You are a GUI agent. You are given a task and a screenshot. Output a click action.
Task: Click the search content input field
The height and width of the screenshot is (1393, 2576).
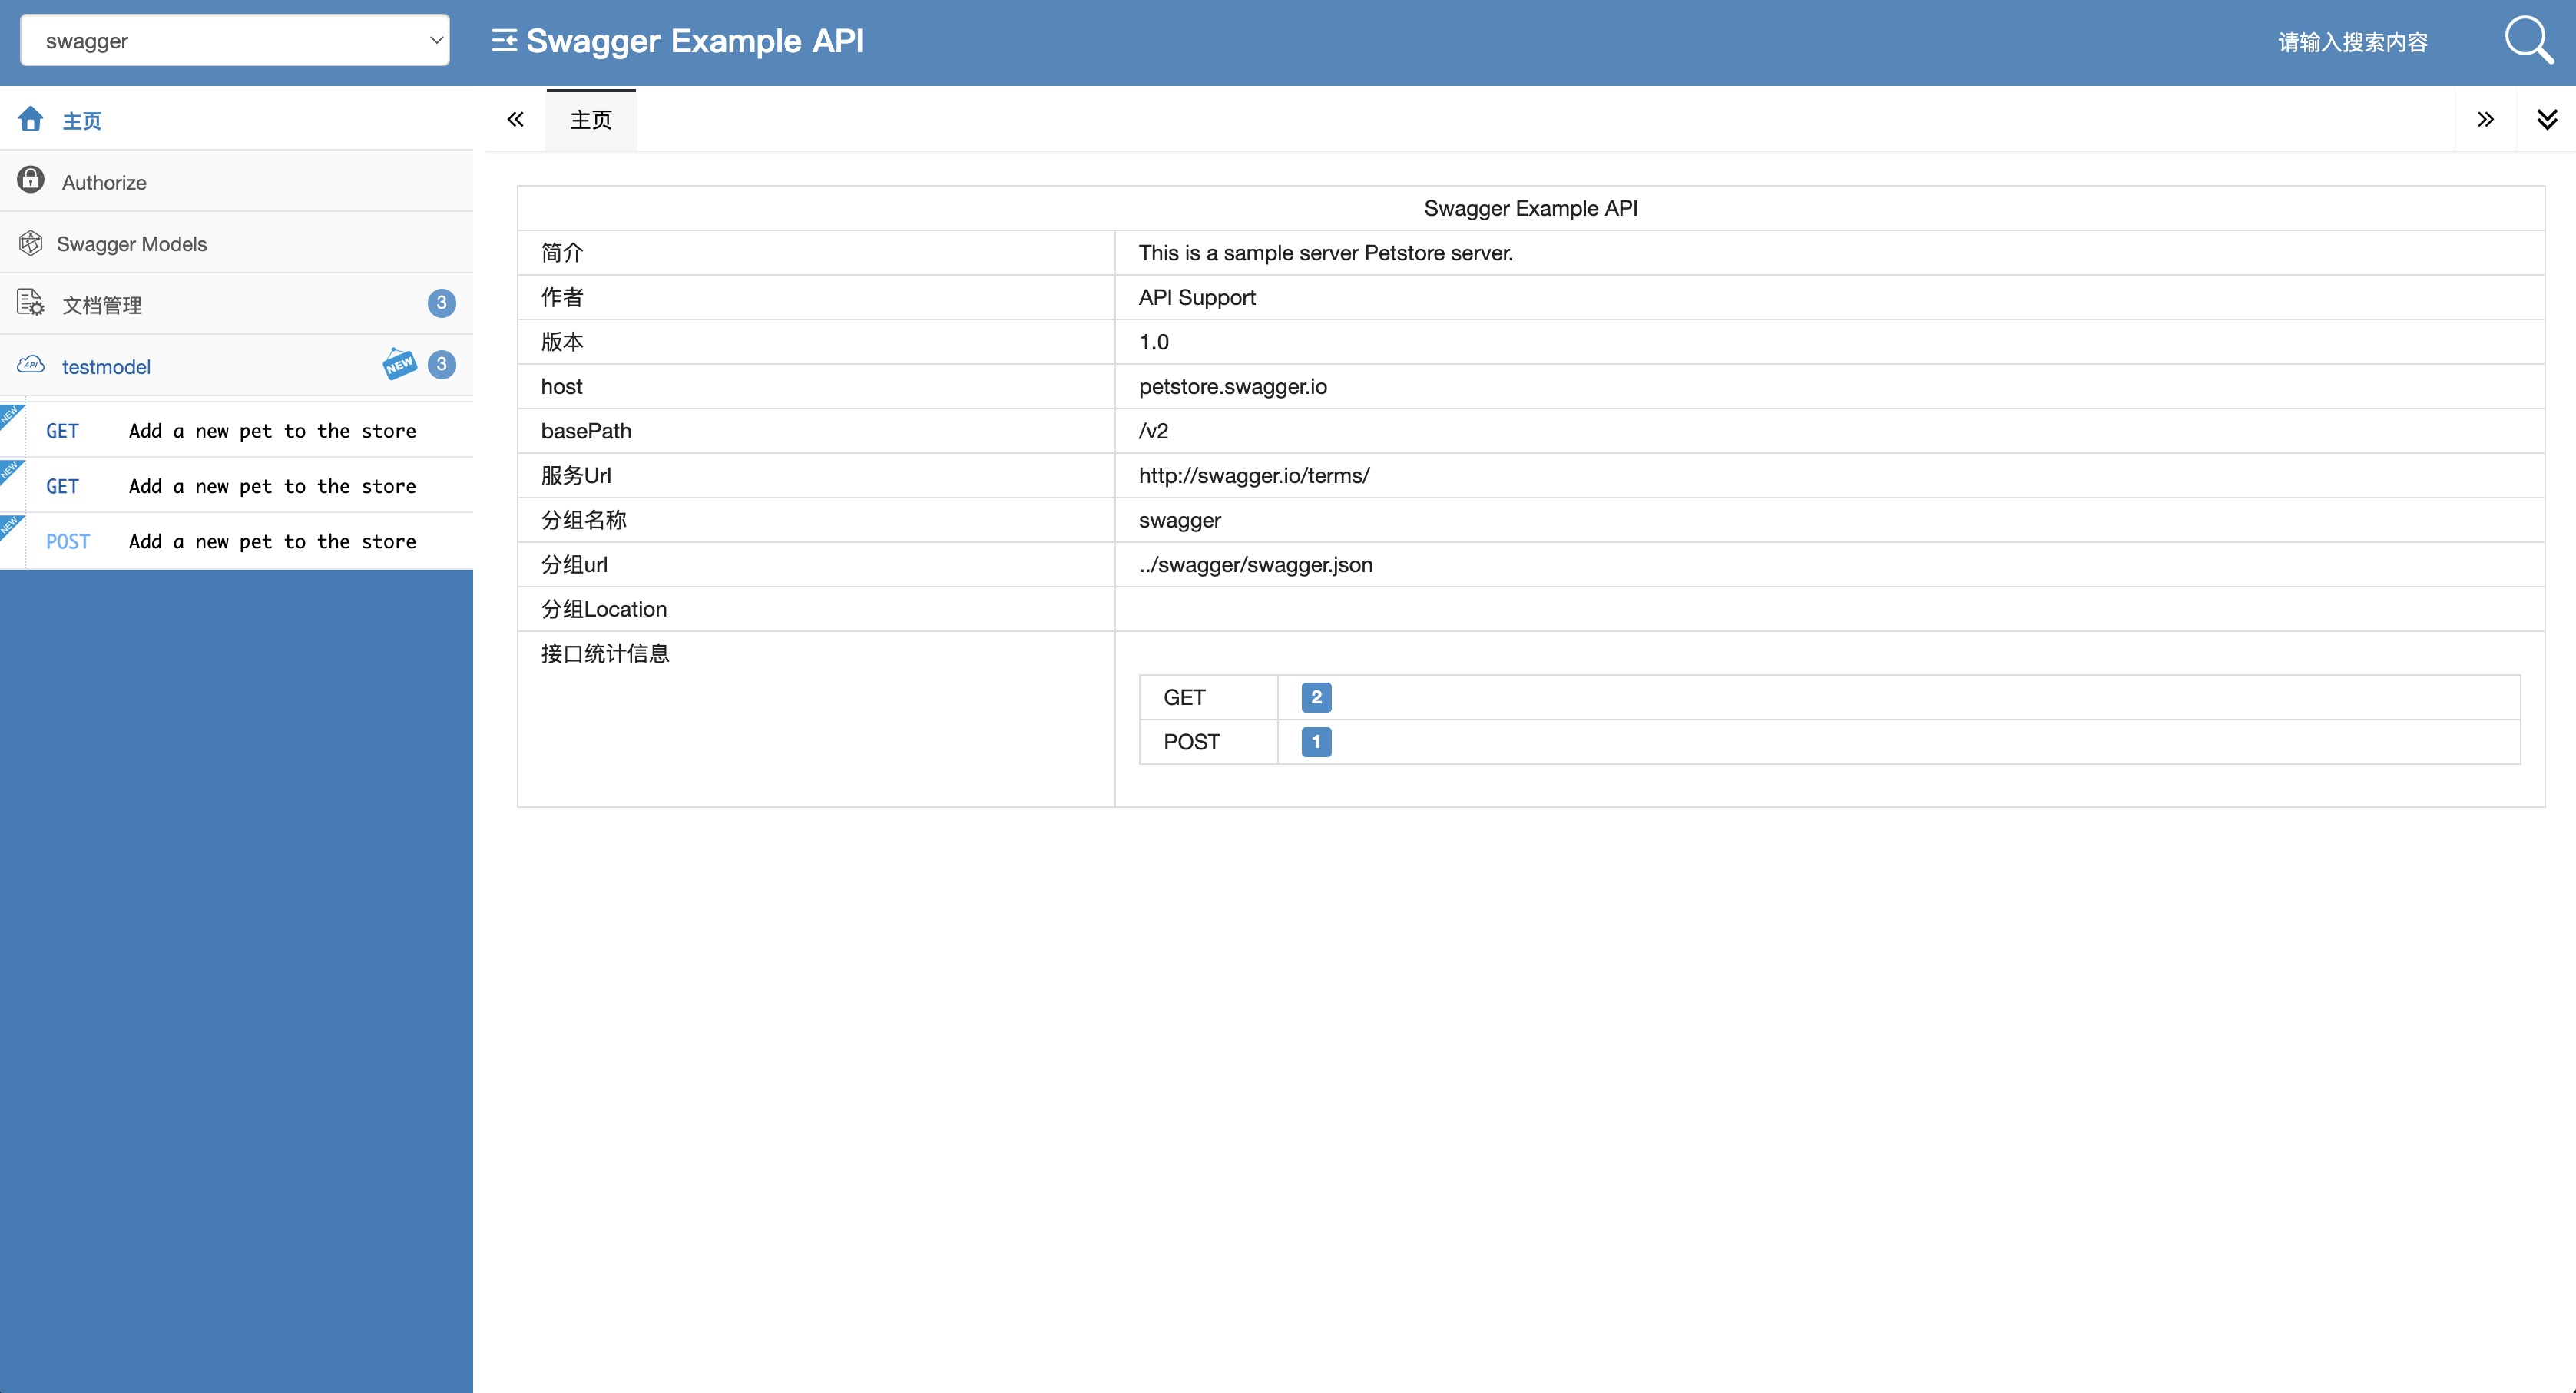(x=2352, y=42)
